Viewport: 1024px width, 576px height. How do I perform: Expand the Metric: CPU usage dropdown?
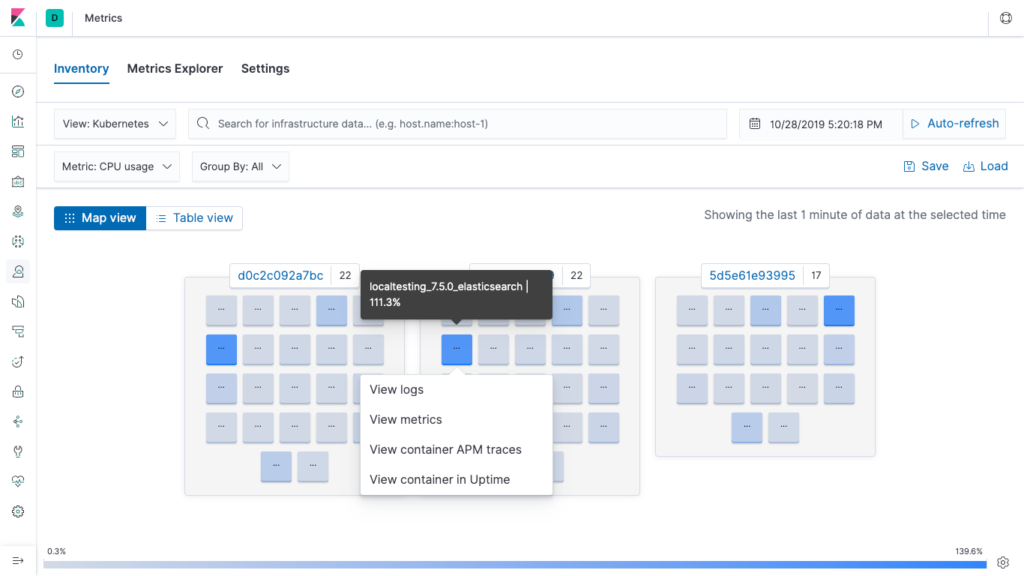(x=117, y=167)
